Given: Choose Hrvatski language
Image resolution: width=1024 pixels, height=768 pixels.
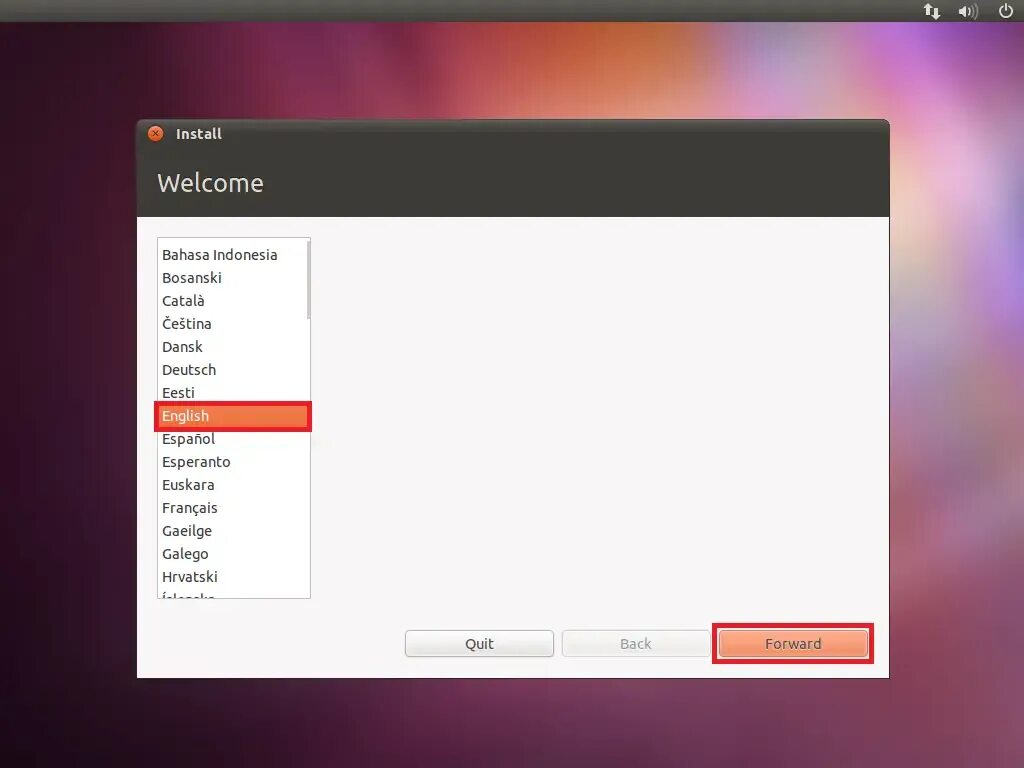Looking at the screenshot, I should pyautogui.click(x=232, y=577).
